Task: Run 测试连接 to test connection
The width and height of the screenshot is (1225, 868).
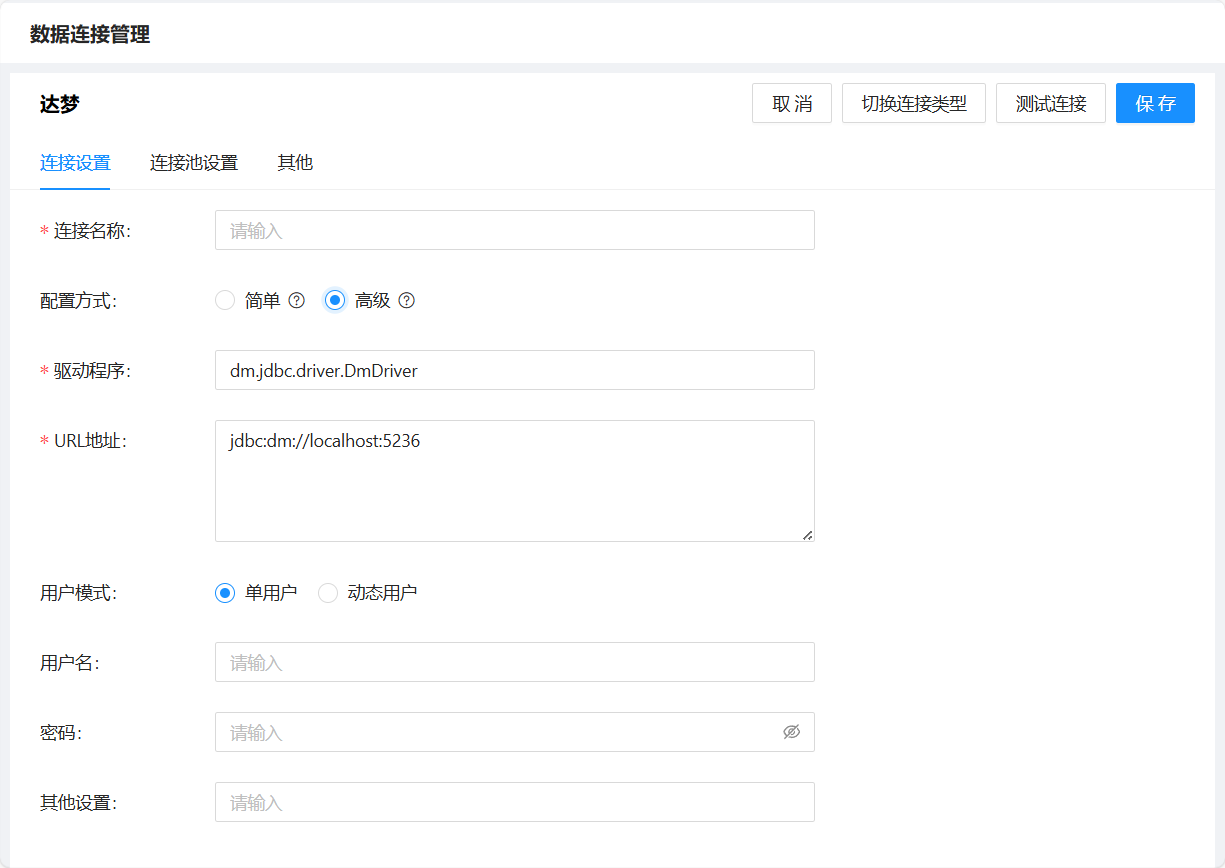Action: [x=1050, y=103]
